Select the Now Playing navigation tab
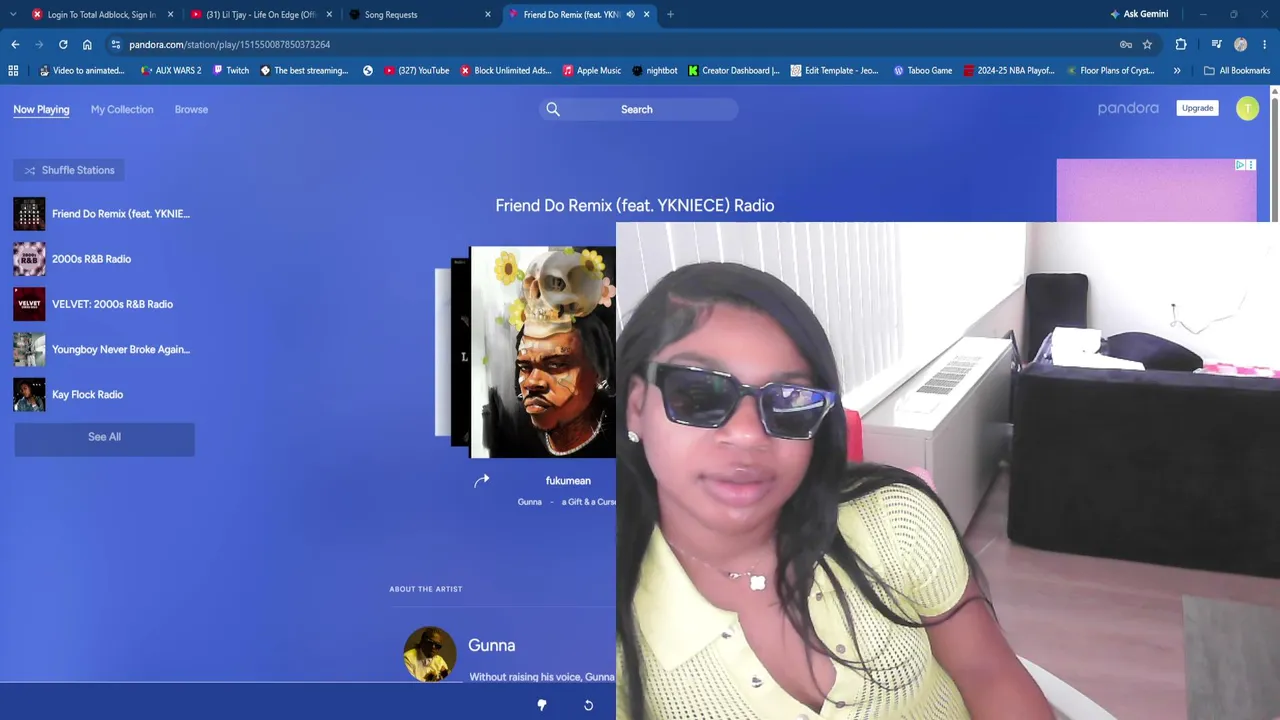The width and height of the screenshot is (1280, 720). click(x=41, y=109)
